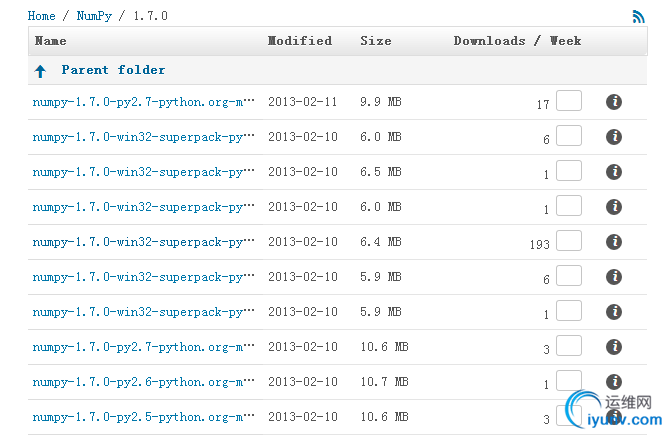Download numpy-1.7.0-py2.6-python.org file
668x436 pixels.
click(x=144, y=382)
